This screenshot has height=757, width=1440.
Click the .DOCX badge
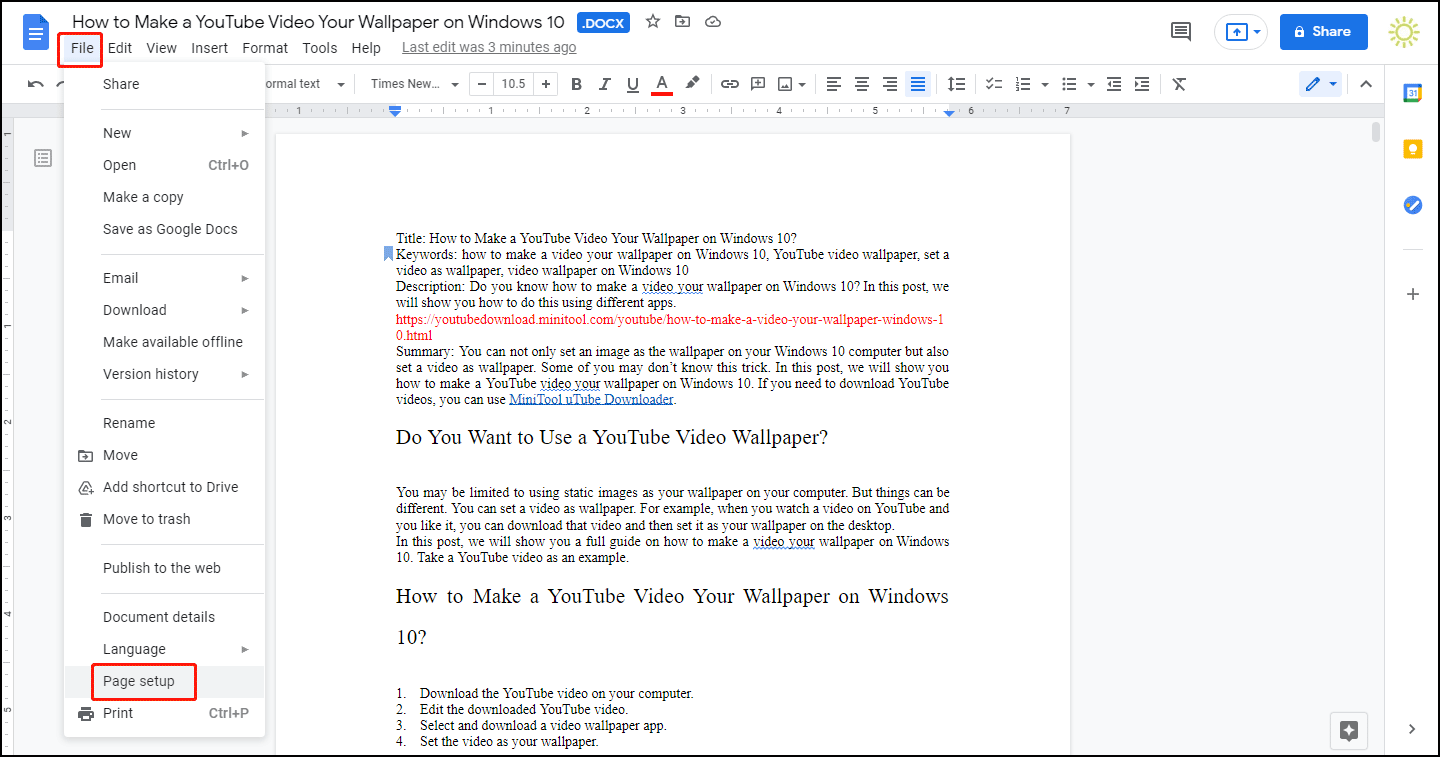pos(603,22)
